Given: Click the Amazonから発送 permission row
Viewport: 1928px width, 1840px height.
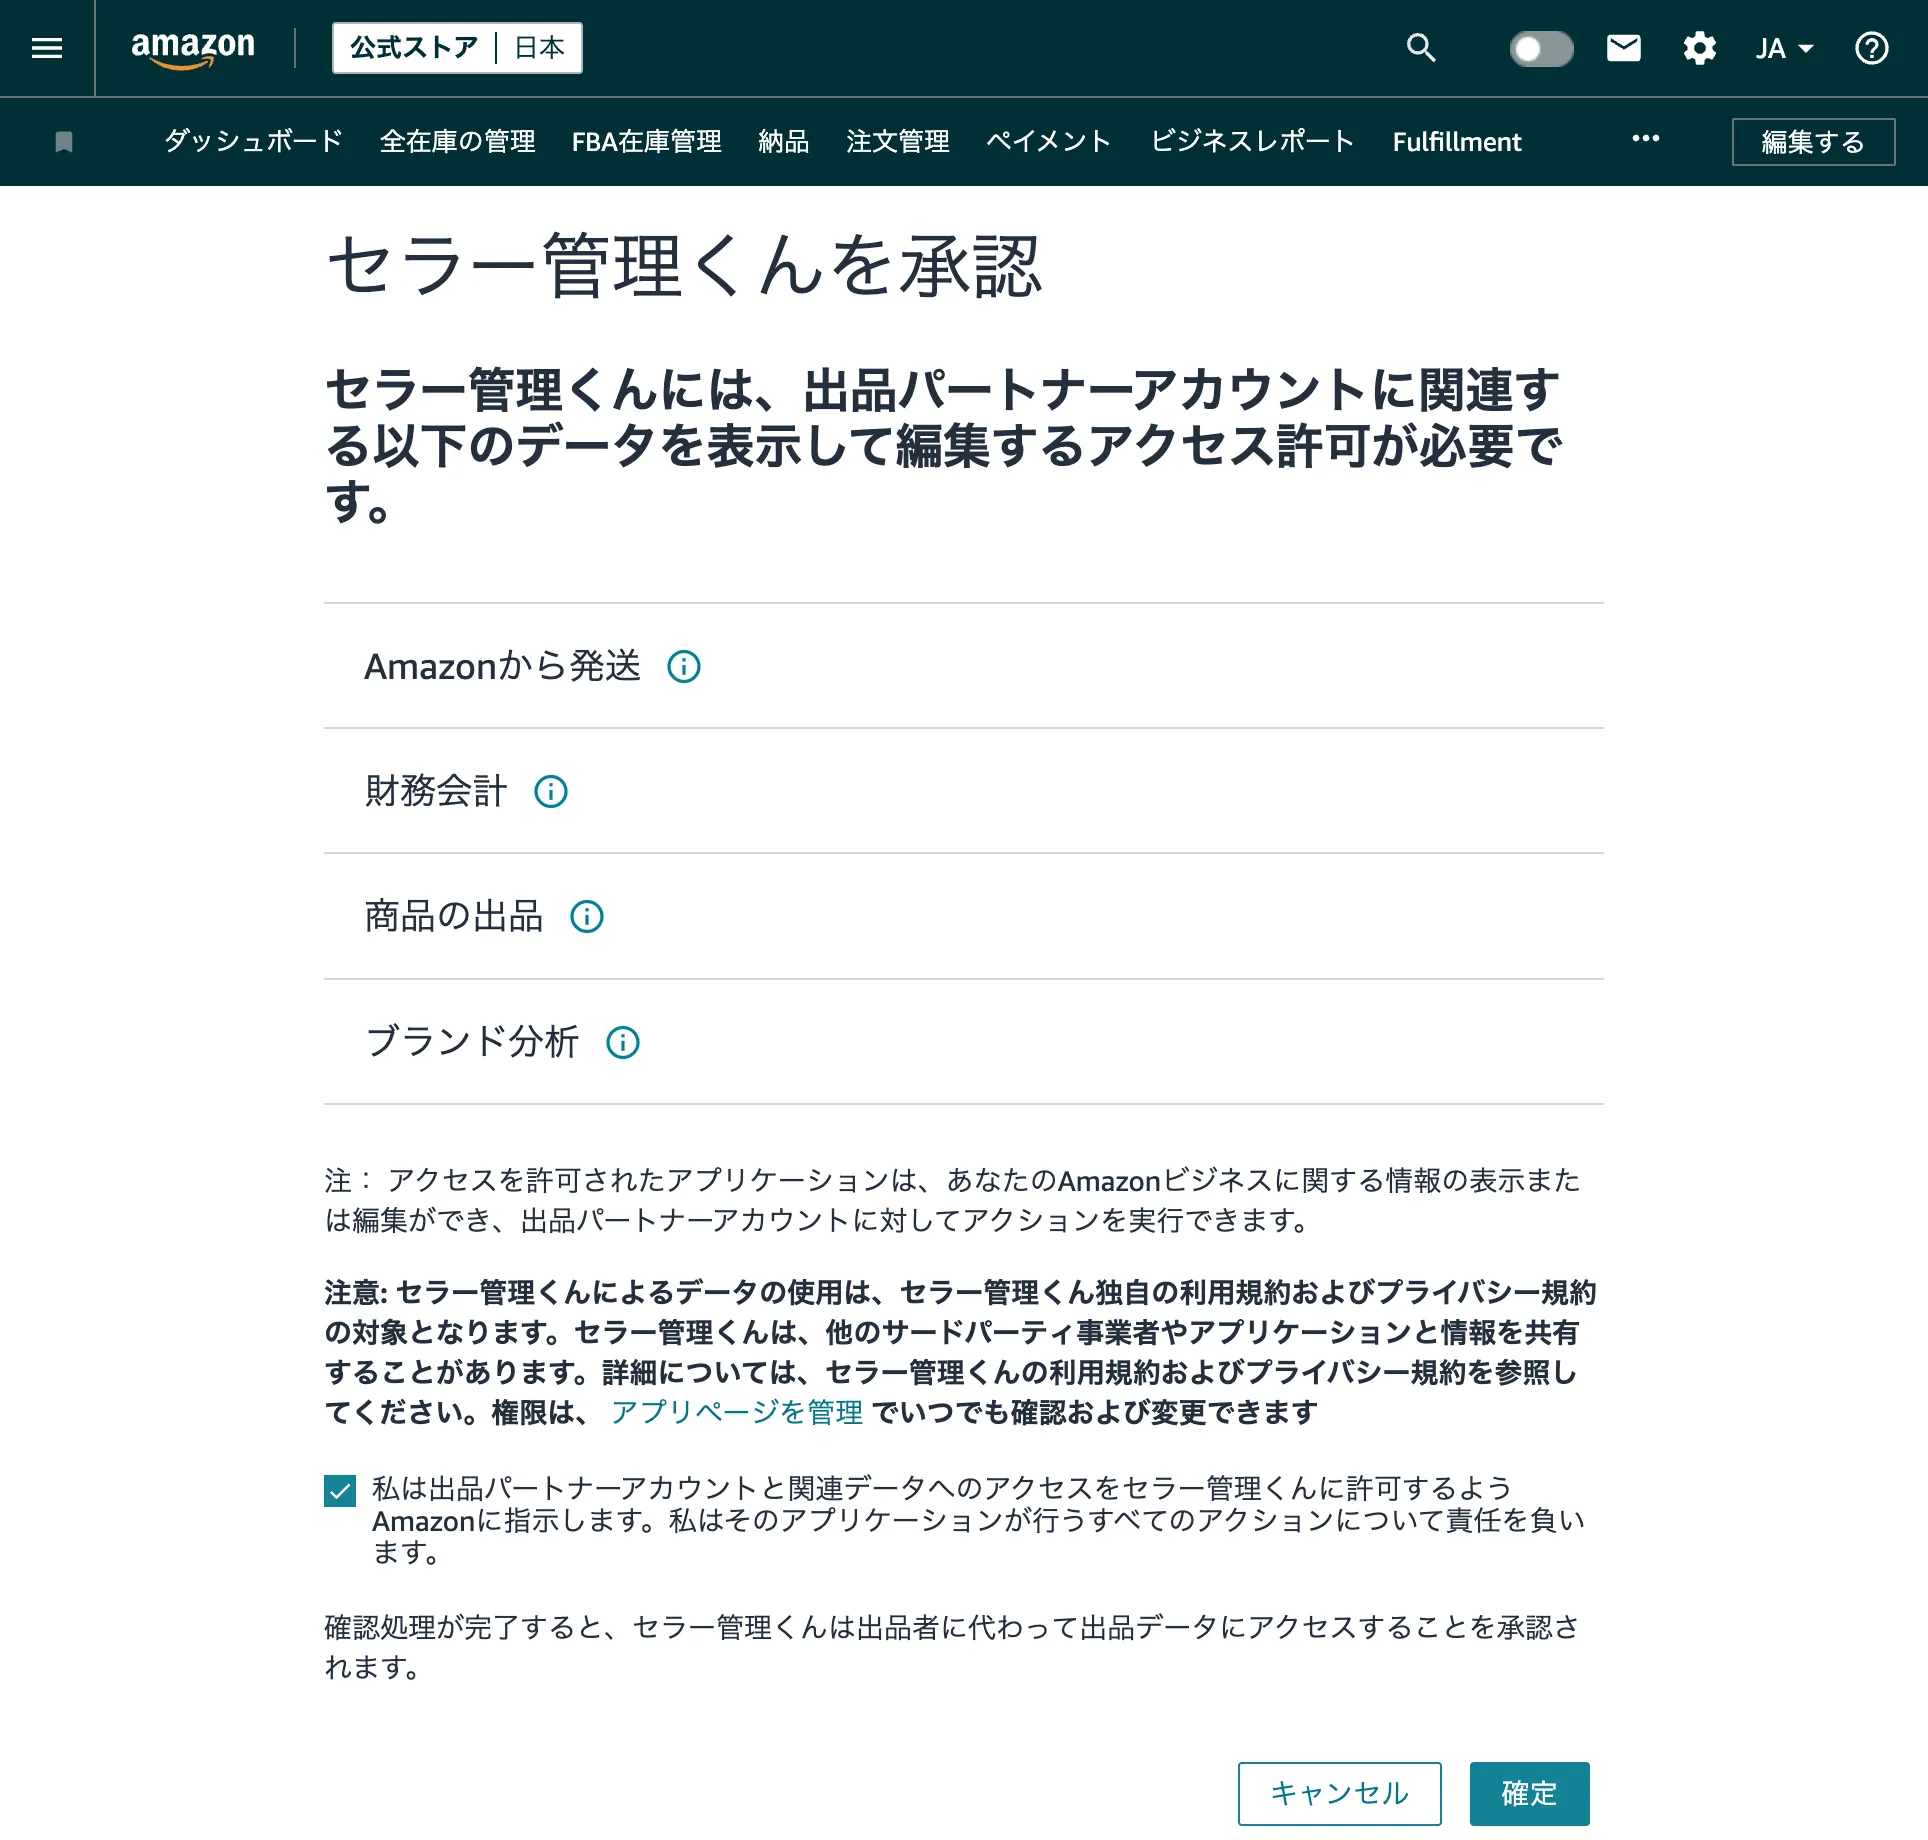Looking at the screenshot, I should click(964, 666).
